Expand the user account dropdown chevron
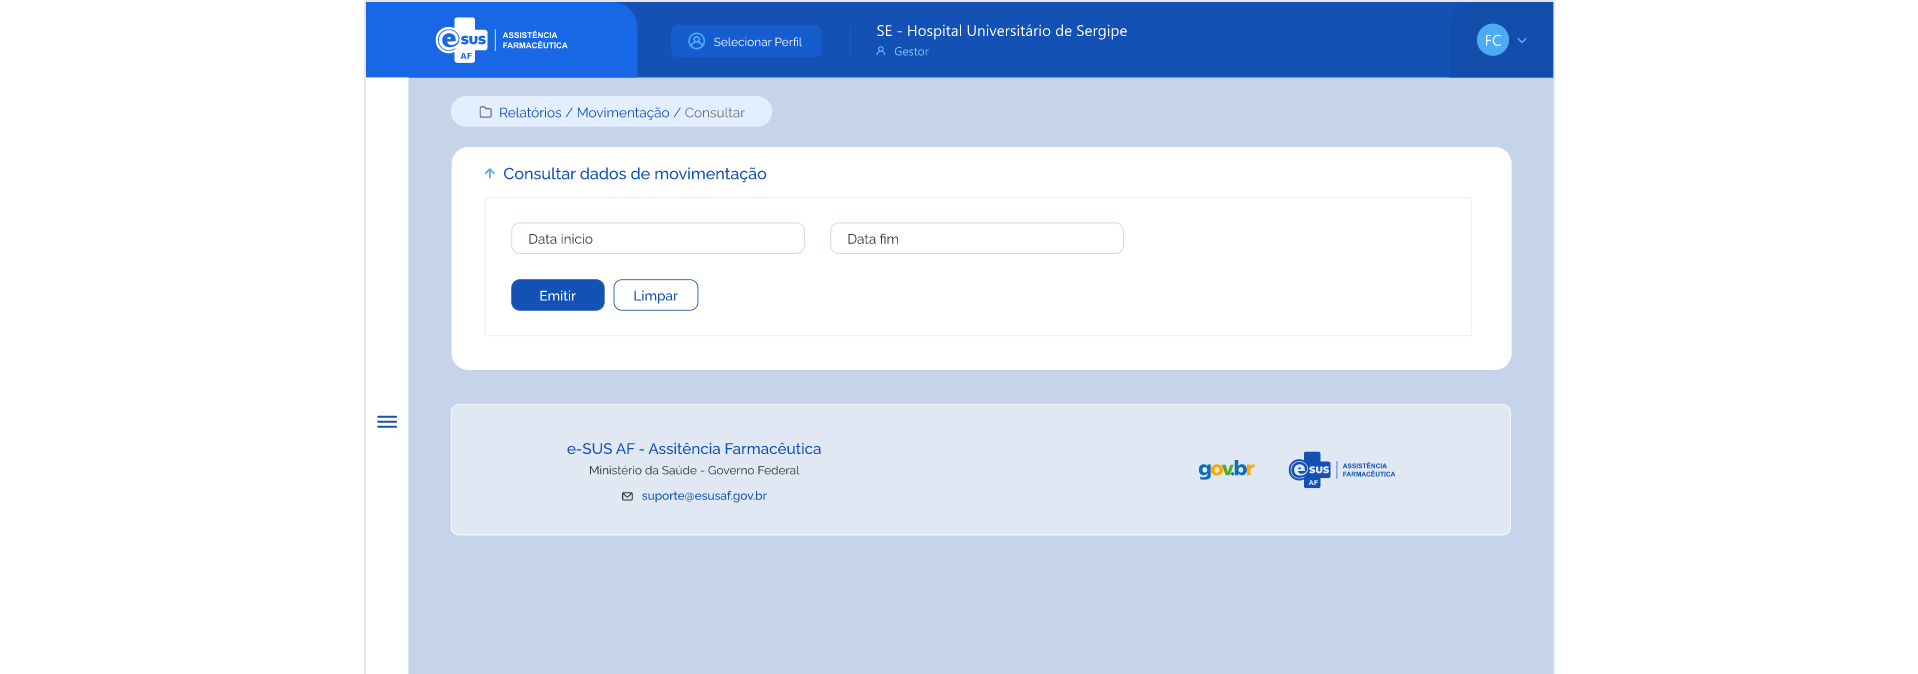 tap(1522, 41)
